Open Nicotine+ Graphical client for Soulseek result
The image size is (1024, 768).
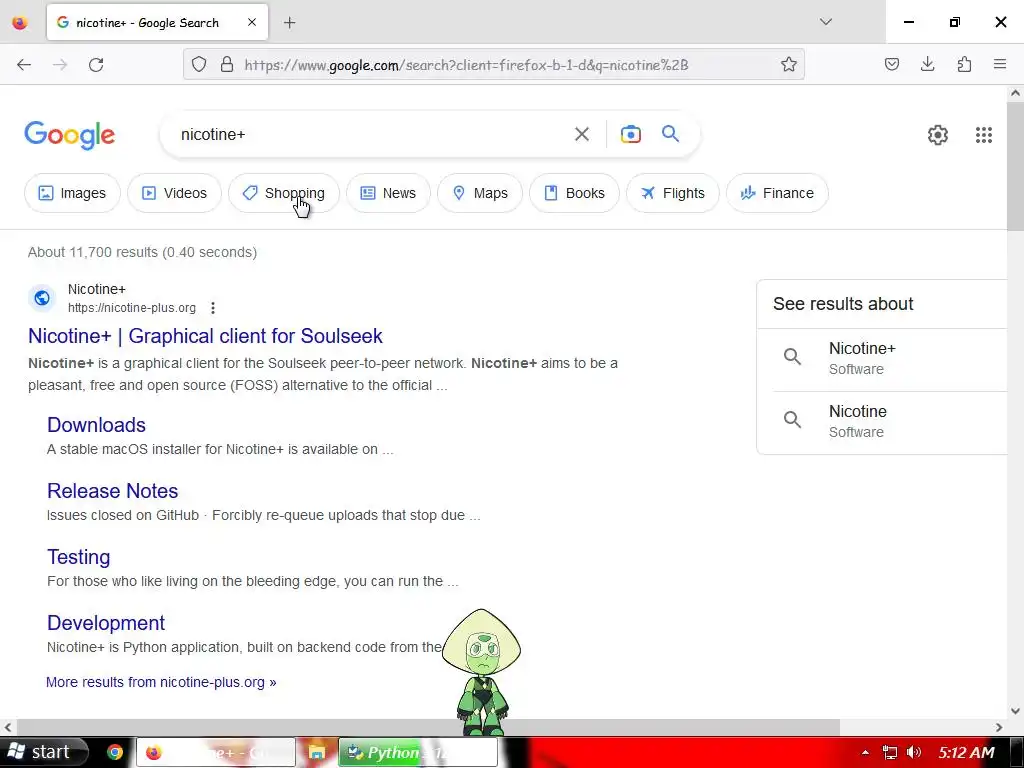point(205,336)
